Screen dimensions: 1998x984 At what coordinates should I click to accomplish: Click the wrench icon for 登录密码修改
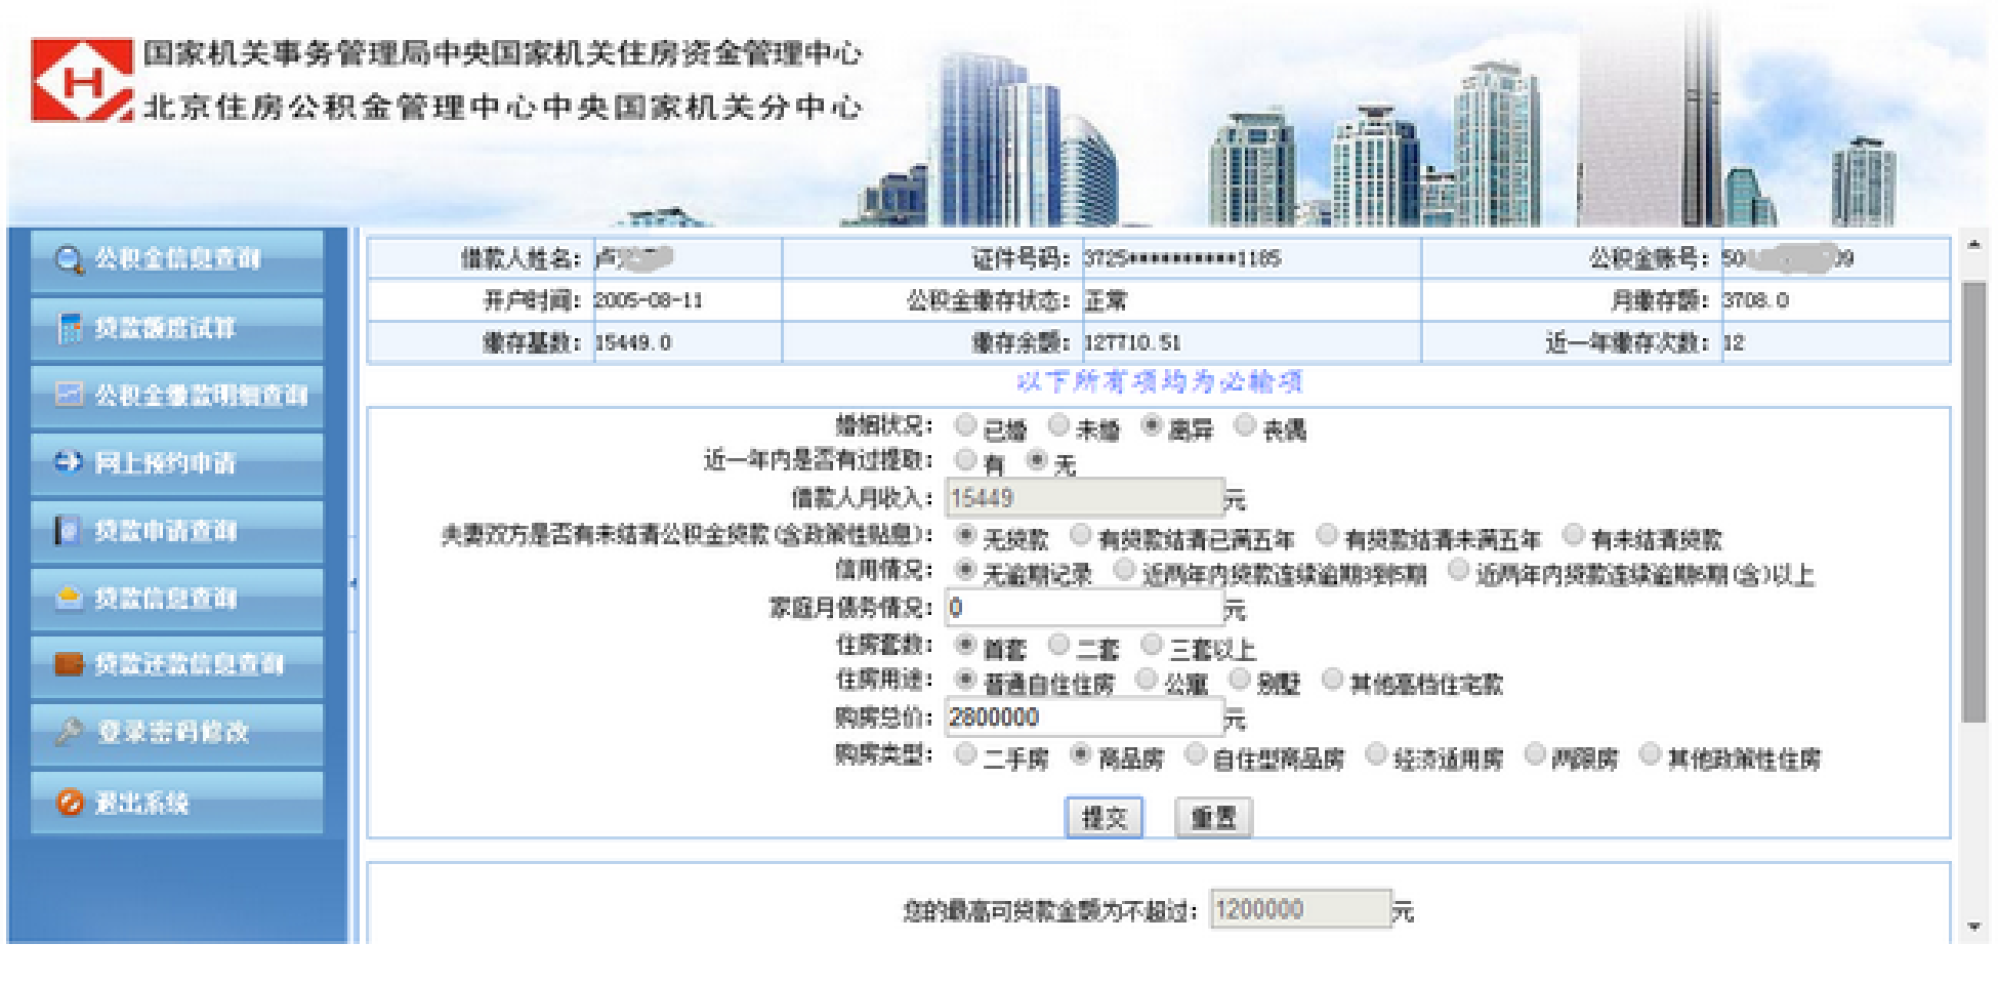coord(69,732)
